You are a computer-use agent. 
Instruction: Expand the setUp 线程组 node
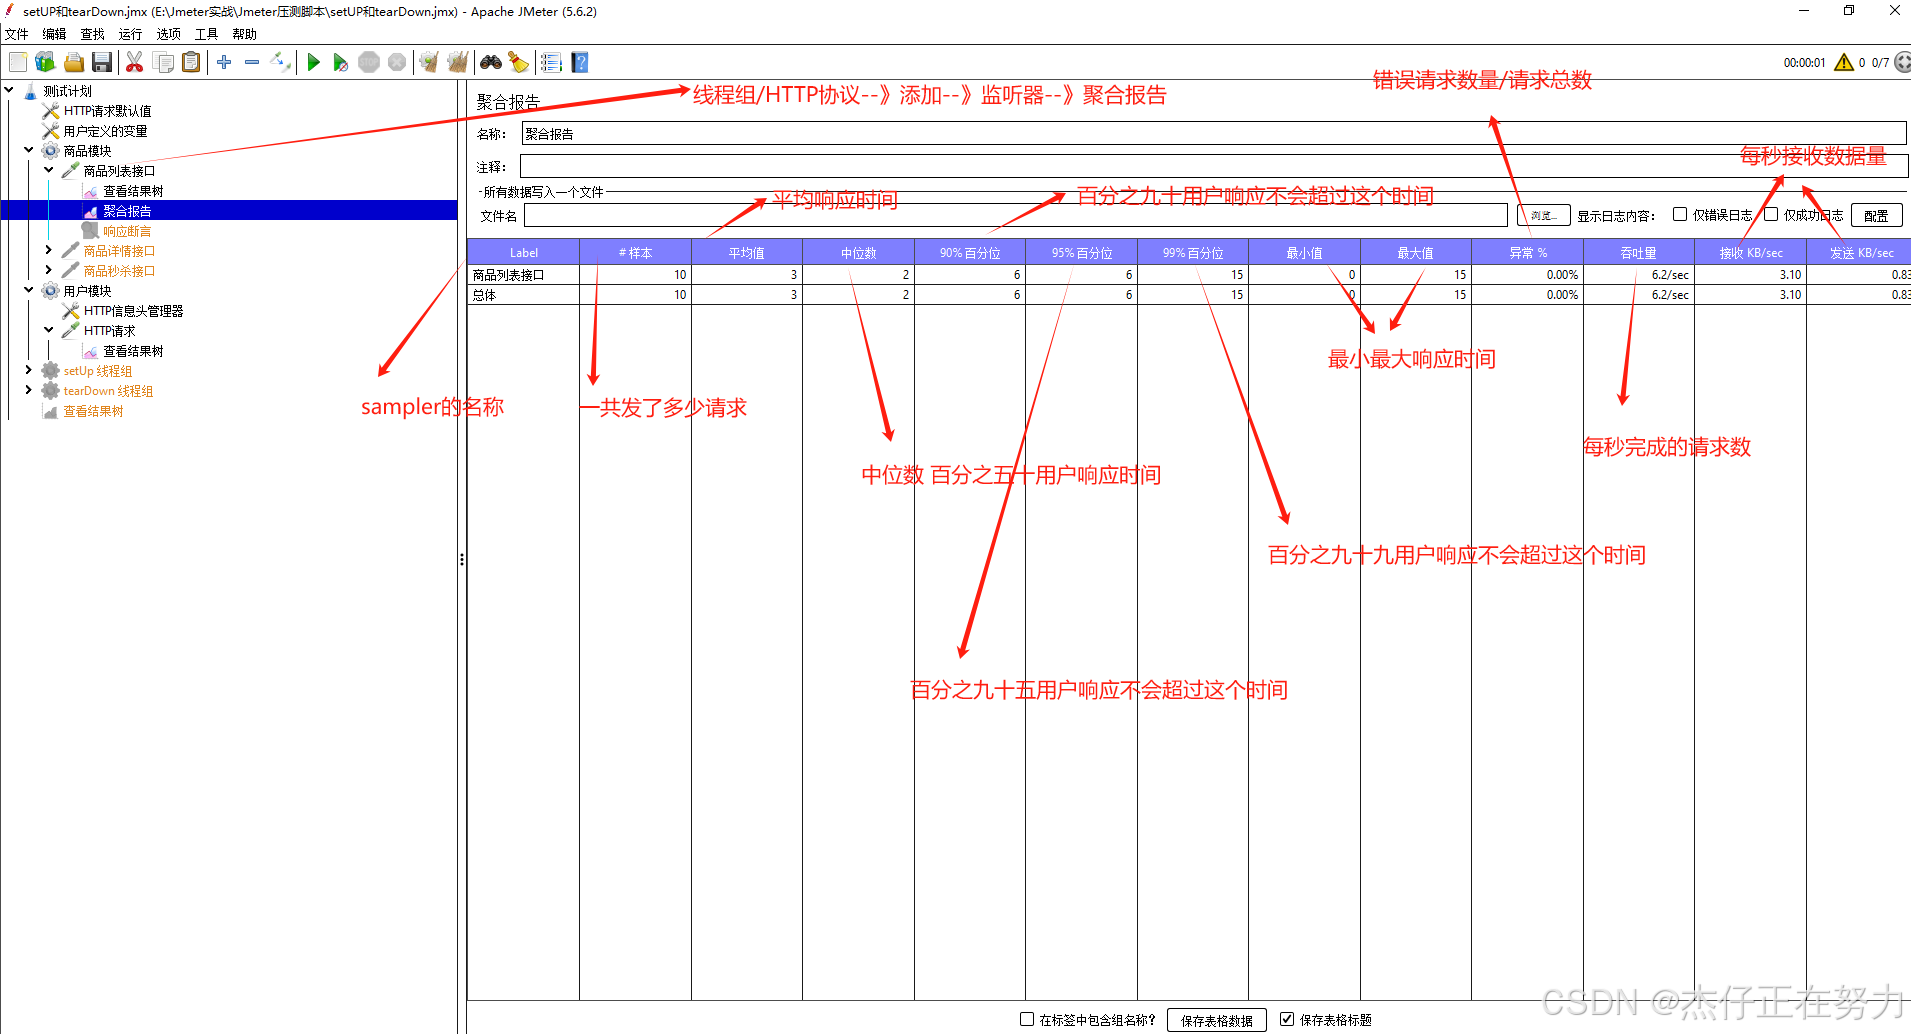pos(28,370)
